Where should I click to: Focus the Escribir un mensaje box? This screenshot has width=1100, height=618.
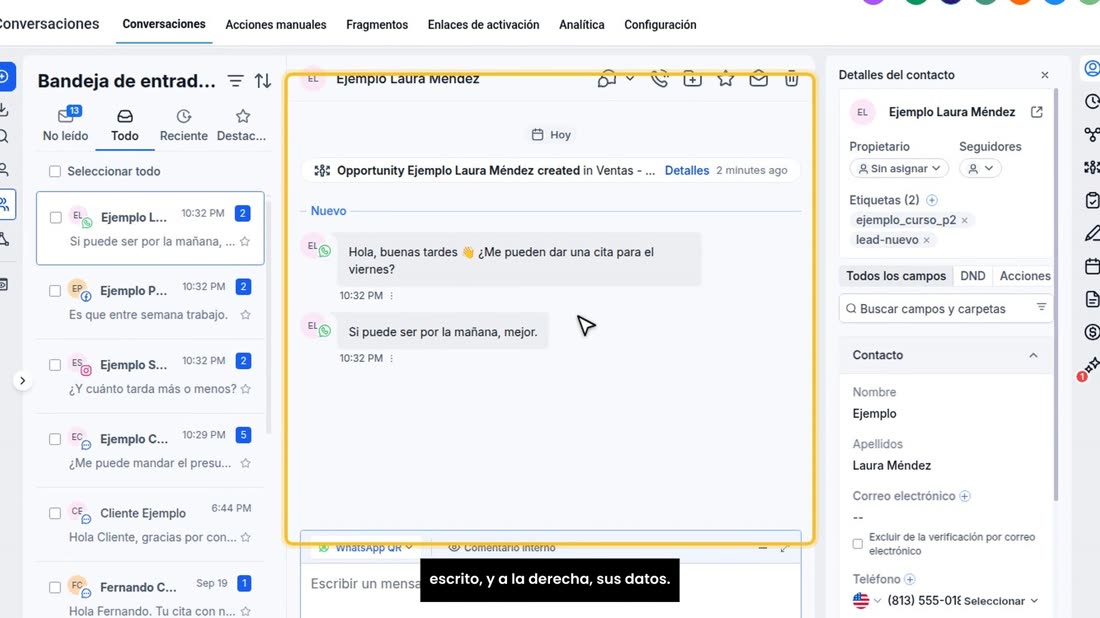point(551,593)
